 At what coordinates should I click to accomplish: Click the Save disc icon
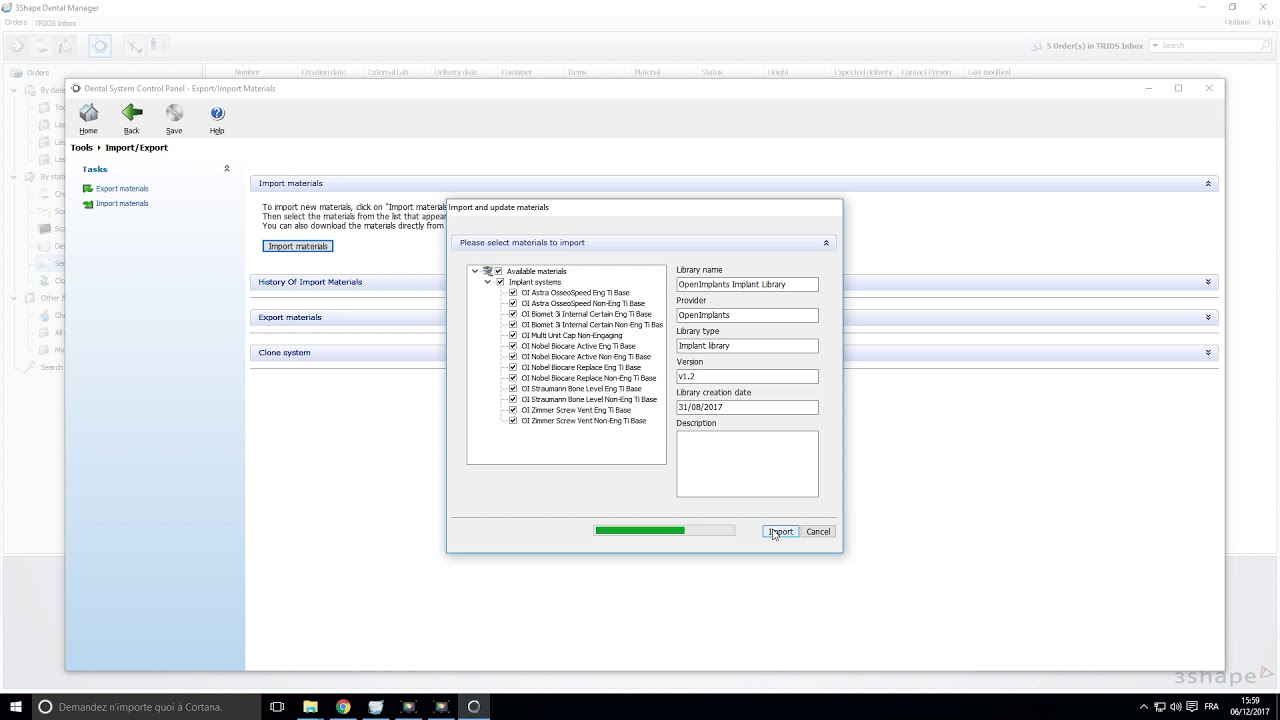point(174,113)
